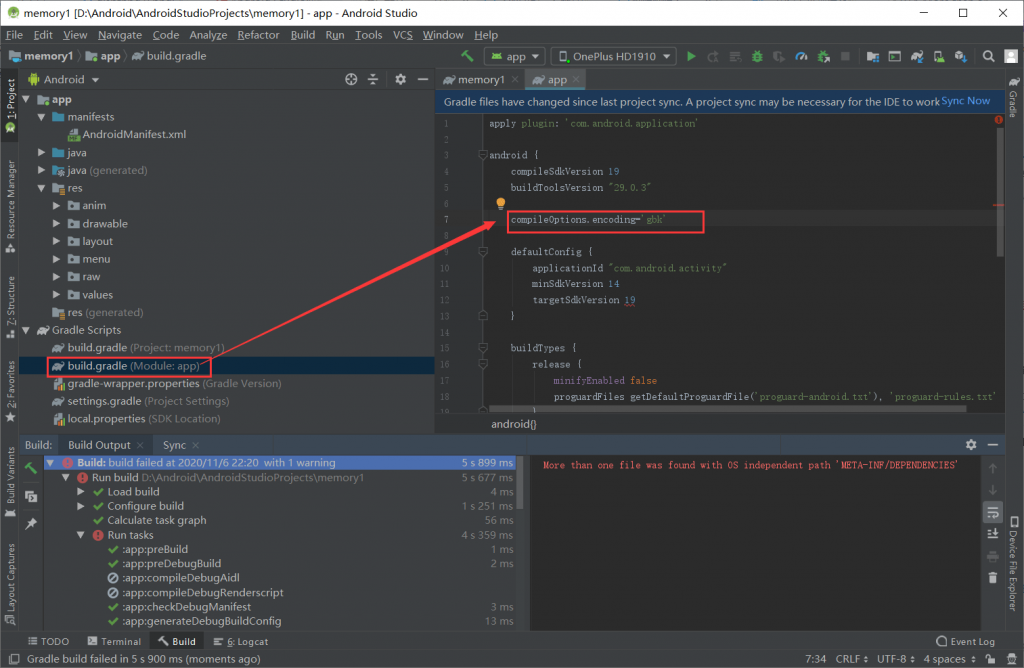Image resolution: width=1024 pixels, height=668 pixels.
Task: Open the Terminal tool window
Action: (x=114, y=642)
